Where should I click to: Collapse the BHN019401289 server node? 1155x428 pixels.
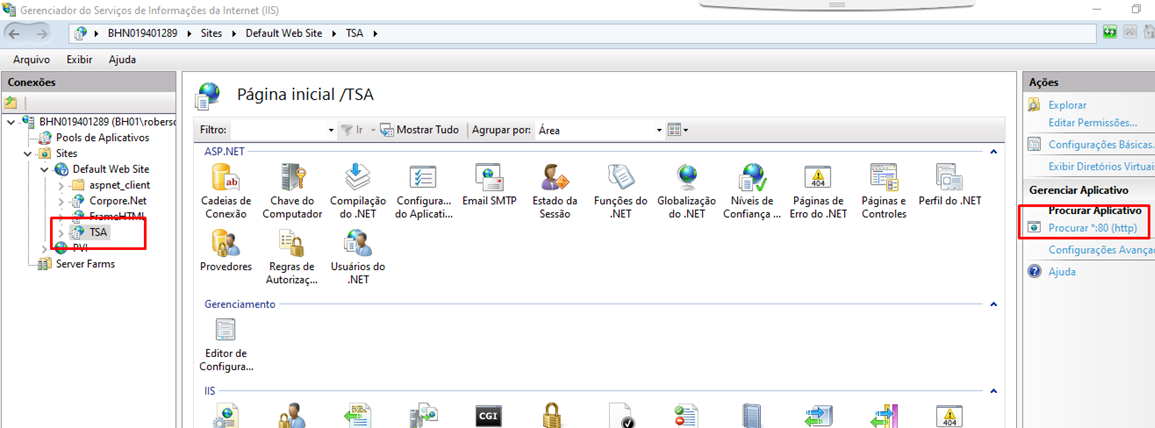10,121
